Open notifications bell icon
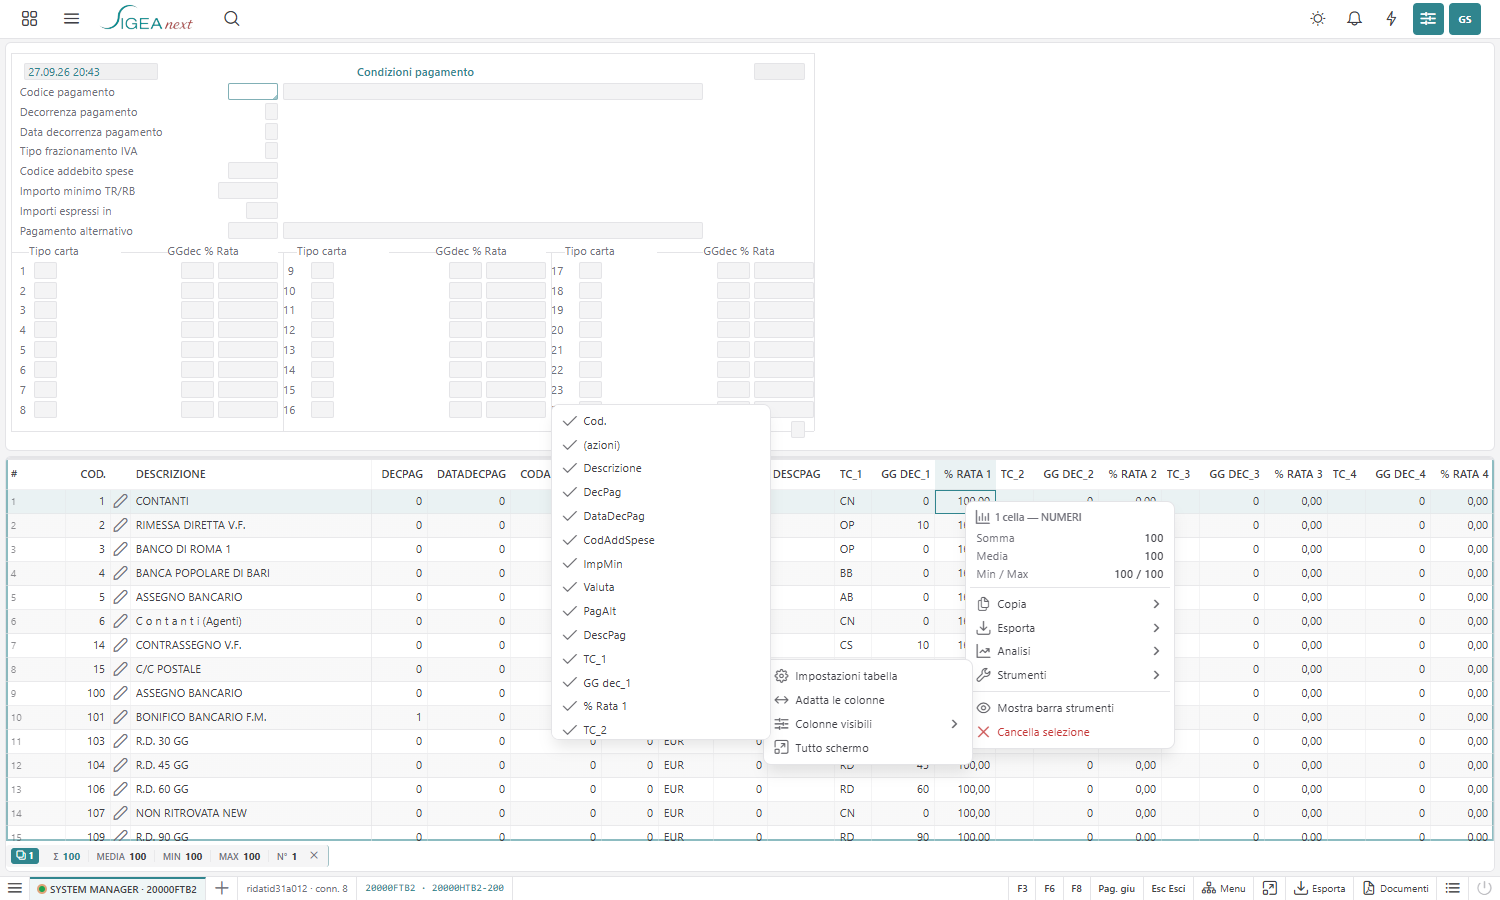The width and height of the screenshot is (1500, 900). tap(1354, 18)
